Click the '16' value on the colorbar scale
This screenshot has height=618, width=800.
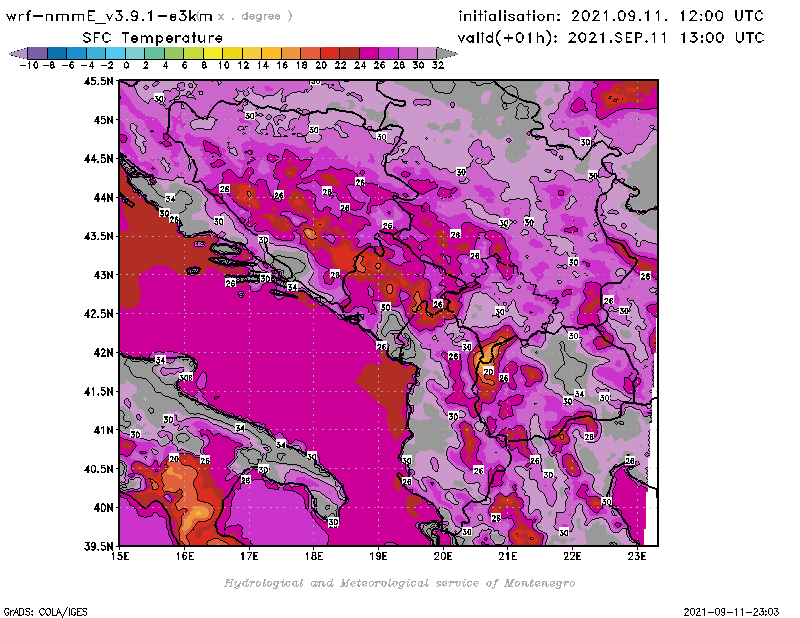pos(282,65)
